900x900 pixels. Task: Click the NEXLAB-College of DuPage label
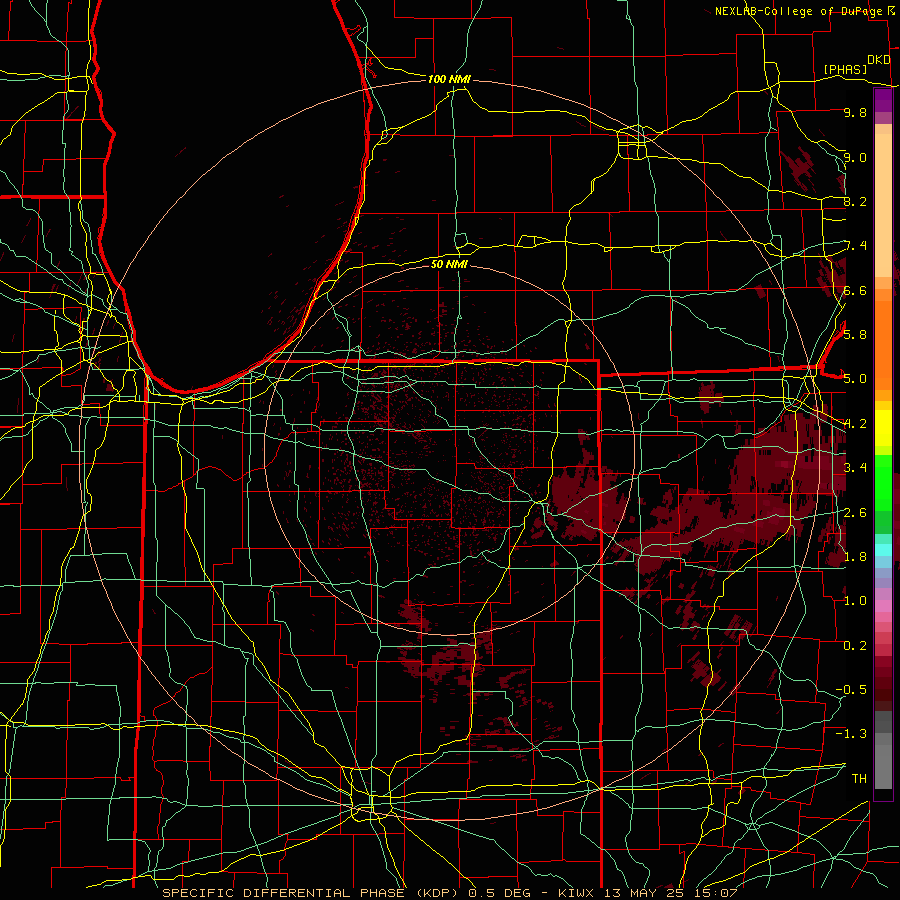[x=798, y=11]
